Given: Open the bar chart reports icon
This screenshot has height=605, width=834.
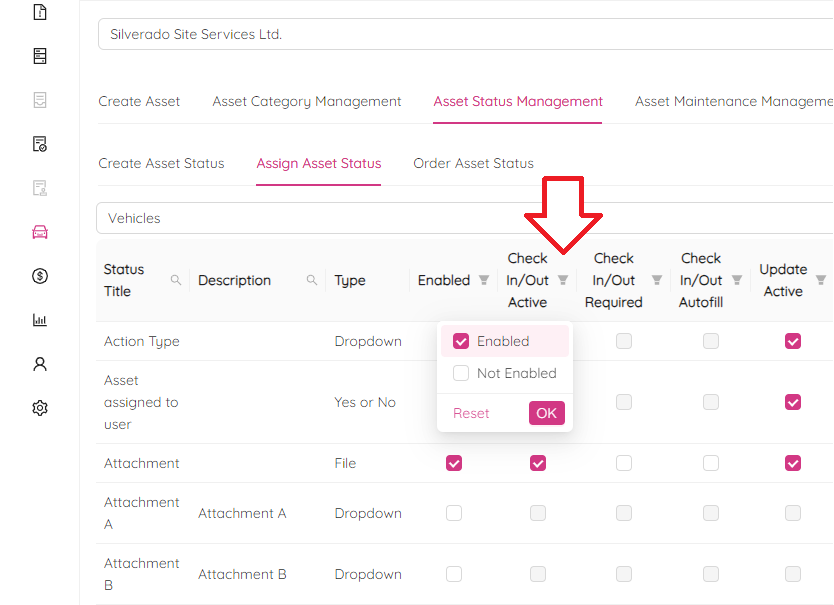Looking at the screenshot, I should (x=40, y=320).
